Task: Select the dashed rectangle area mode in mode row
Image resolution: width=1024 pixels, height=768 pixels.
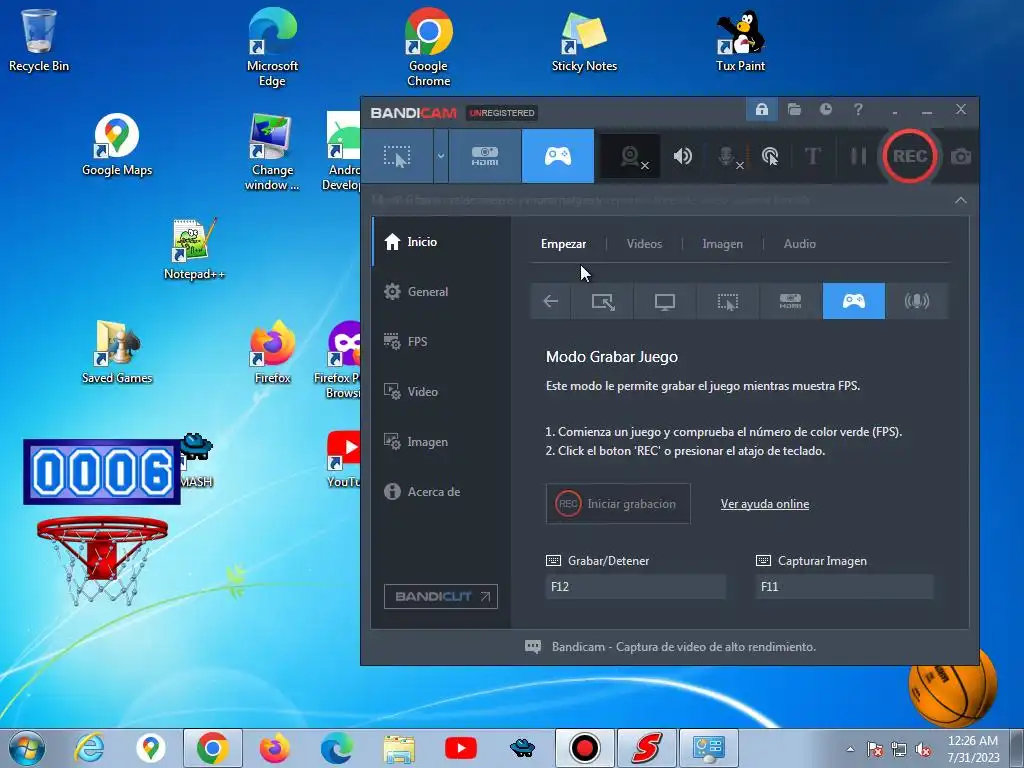Action: tap(728, 301)
